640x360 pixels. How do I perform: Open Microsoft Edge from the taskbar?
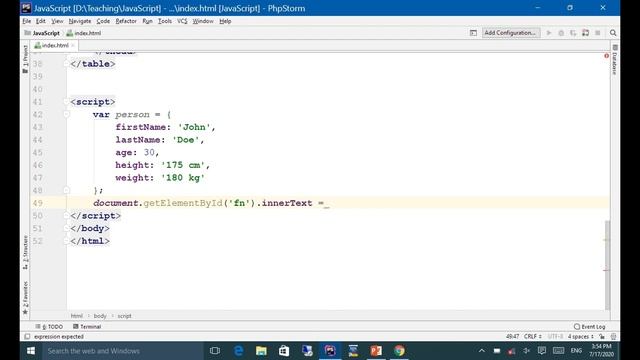point(238,351)
